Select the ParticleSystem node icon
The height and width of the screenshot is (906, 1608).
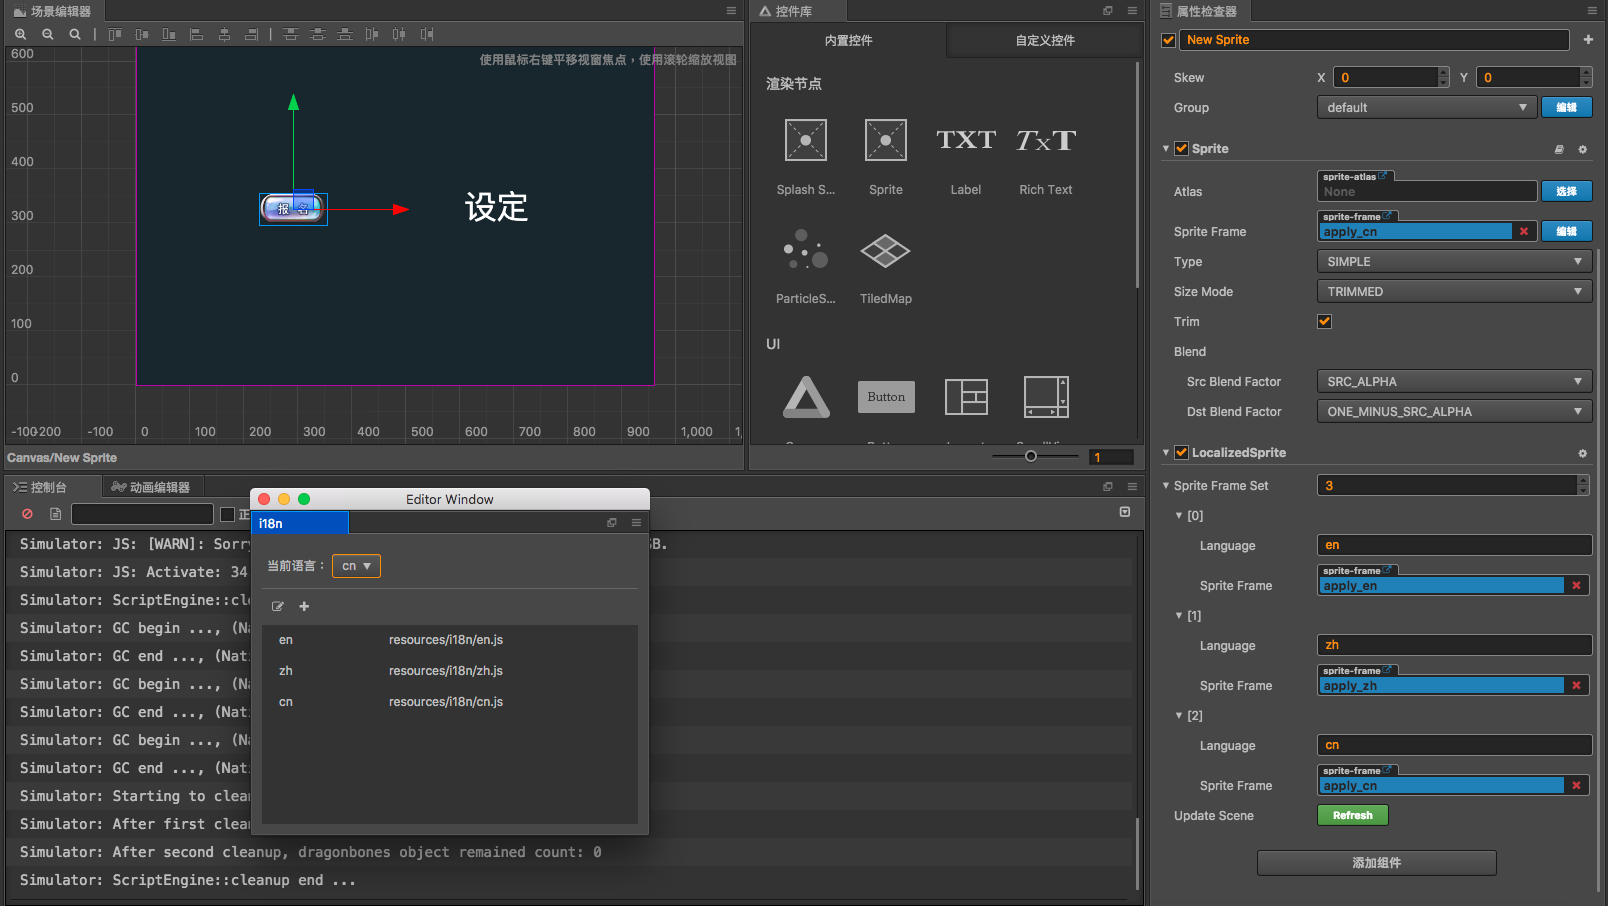pyautogui.click(x=805, y=250)
